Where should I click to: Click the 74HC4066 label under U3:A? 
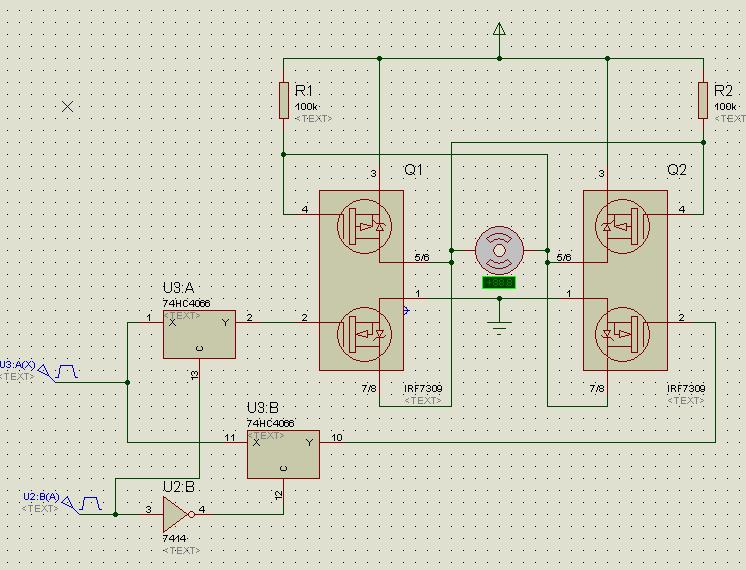coord(186,303)
